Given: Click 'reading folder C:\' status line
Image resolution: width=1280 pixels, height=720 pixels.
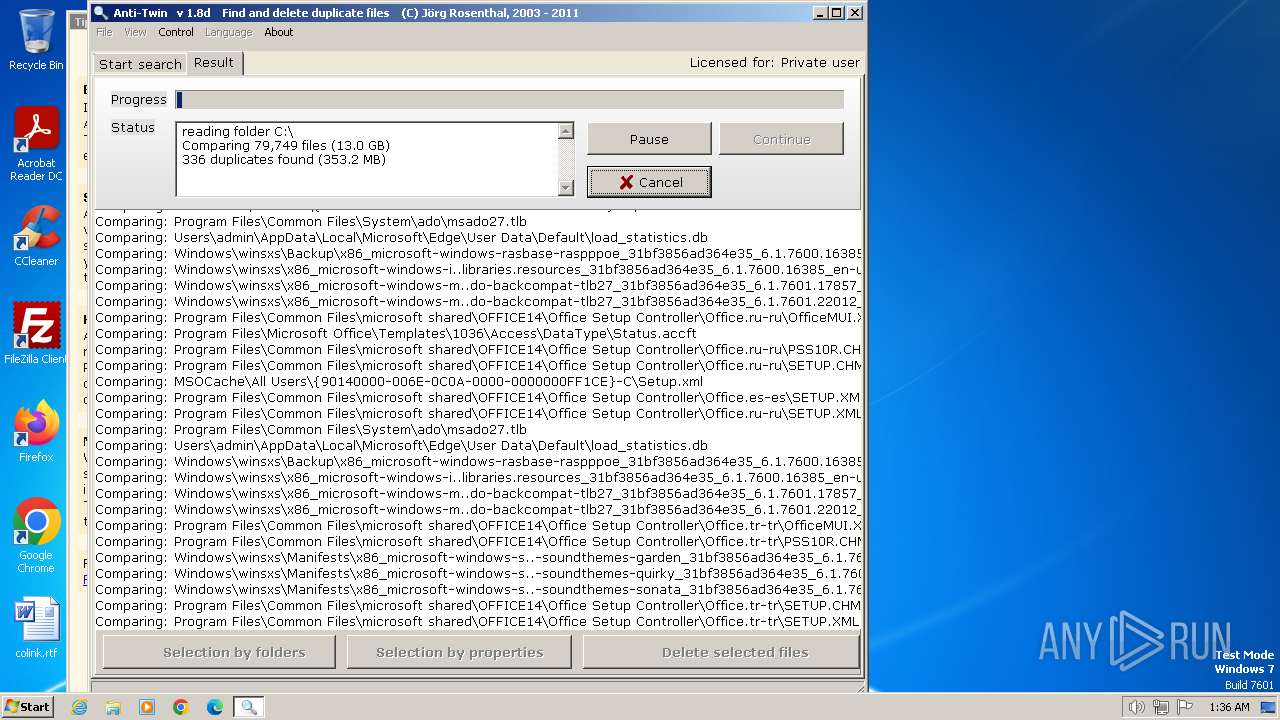Looking at the screenshot, I should click(237, 131).
